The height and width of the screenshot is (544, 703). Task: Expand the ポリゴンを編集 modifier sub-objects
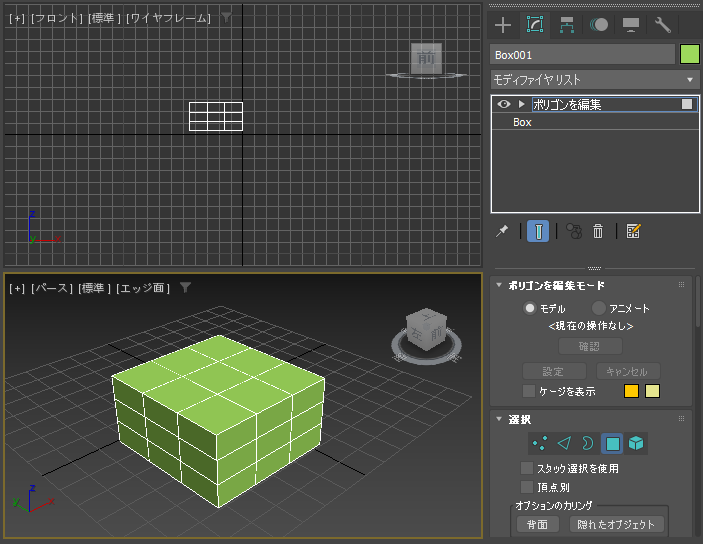pyautogui.click(x=521, y=104)
